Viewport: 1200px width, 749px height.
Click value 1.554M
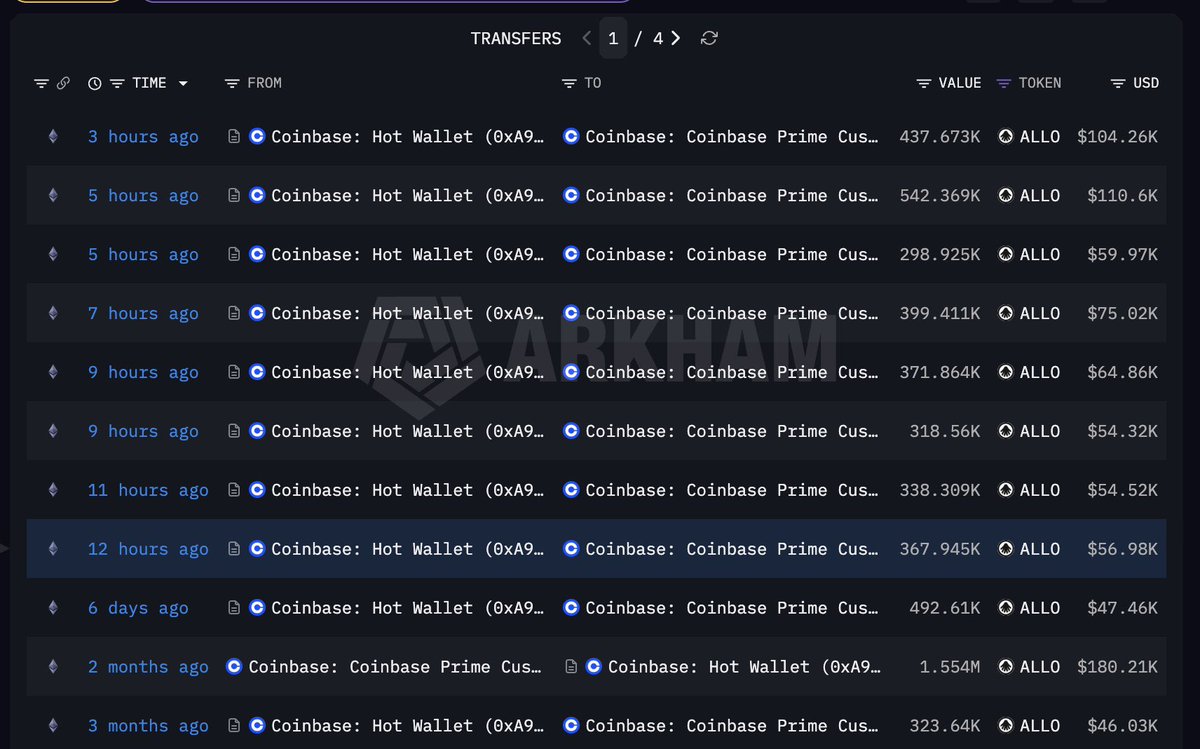(x=950, y=667)
